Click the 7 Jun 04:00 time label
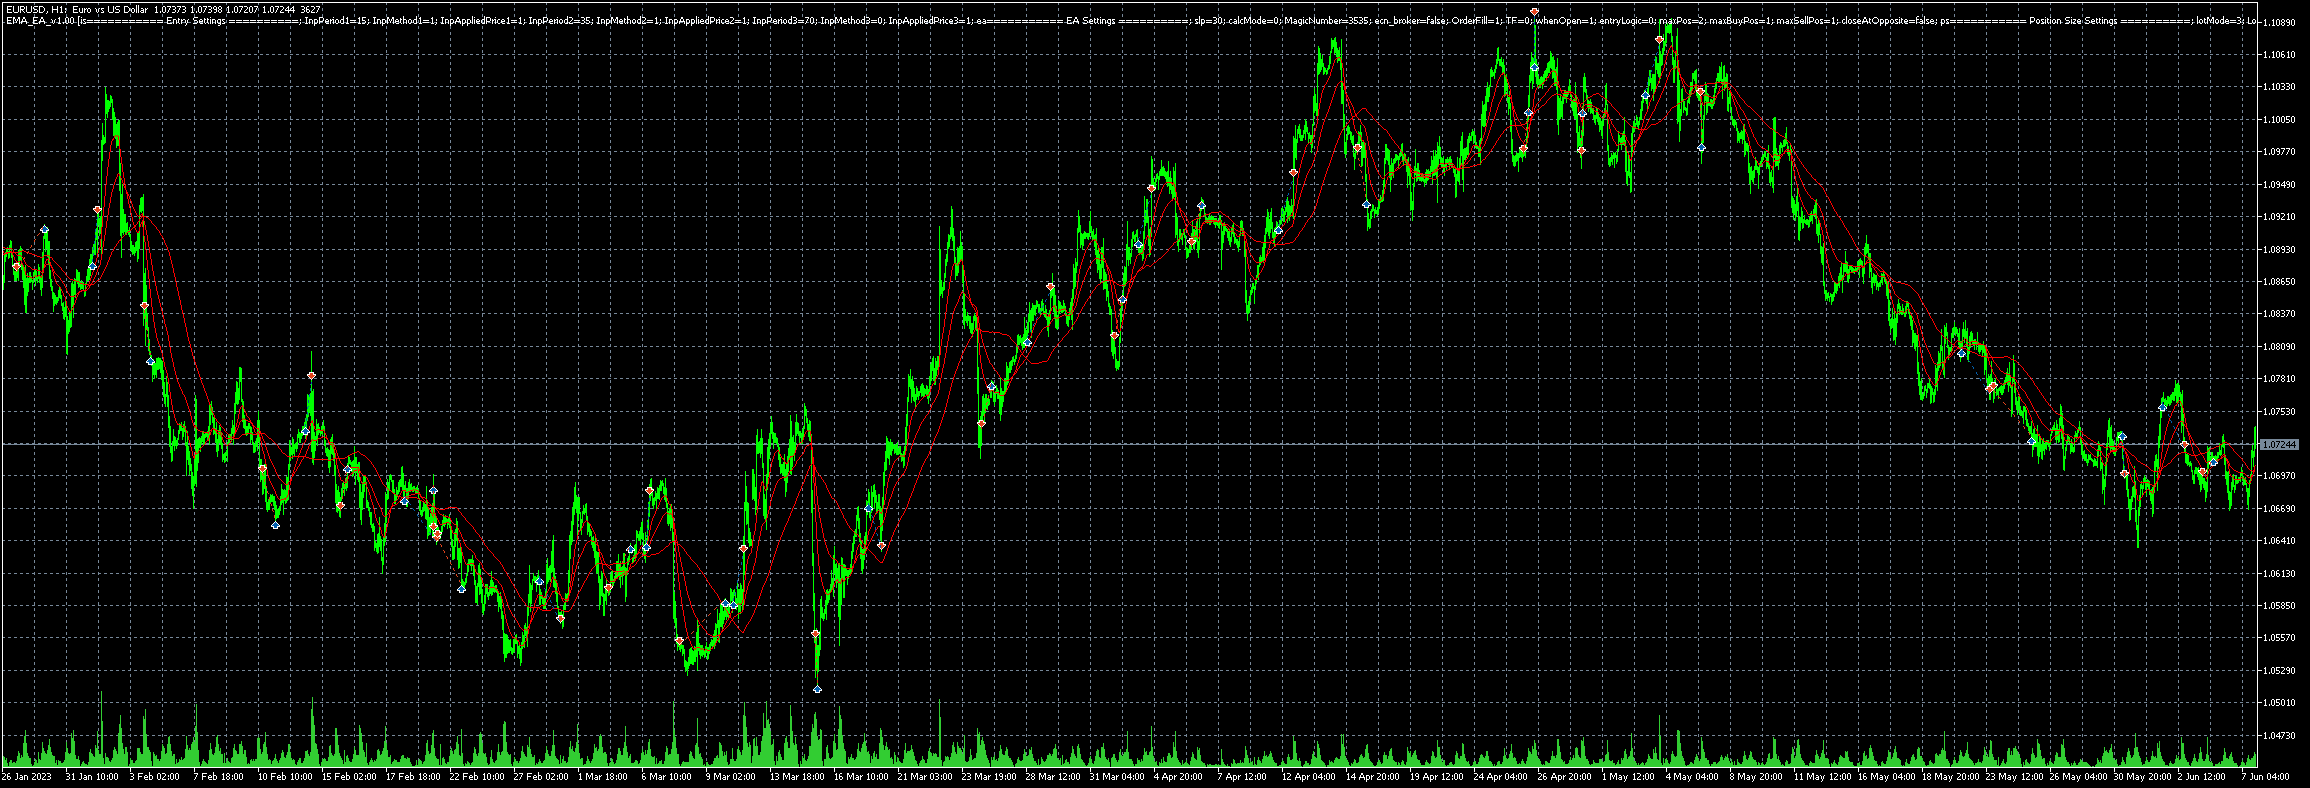The width and height of the screenshot is (2310, 788). 2265,777
